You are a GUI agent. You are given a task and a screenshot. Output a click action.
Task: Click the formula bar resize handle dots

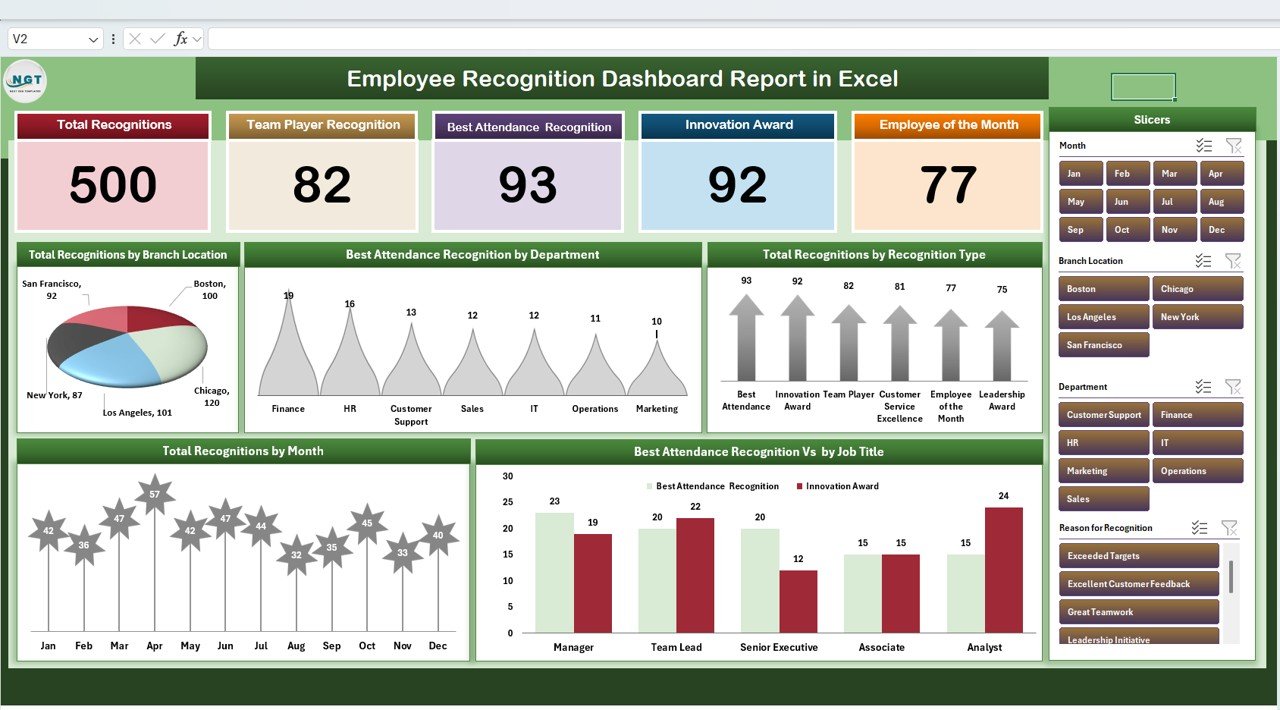pyautogui.click(x=113, y=40)
